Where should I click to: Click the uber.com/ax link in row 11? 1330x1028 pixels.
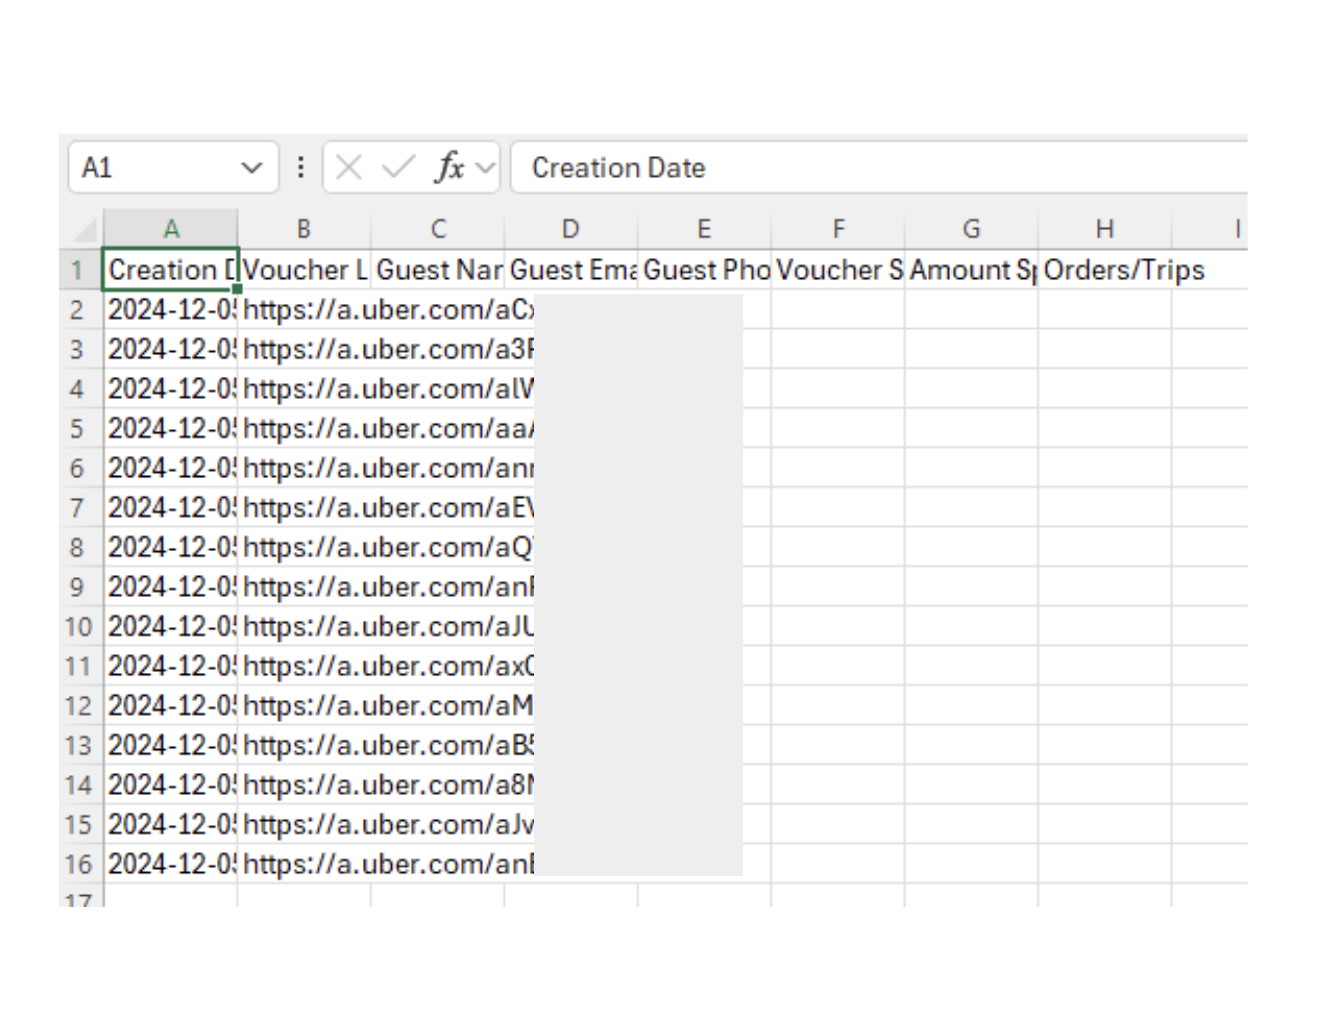pos(388,666)
